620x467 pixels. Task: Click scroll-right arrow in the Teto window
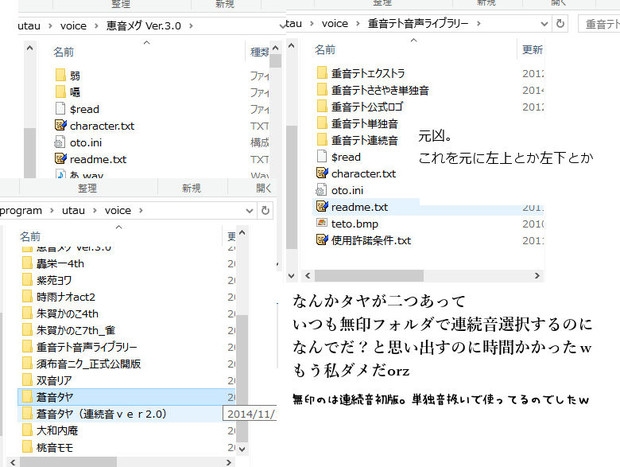pos(537,276)
